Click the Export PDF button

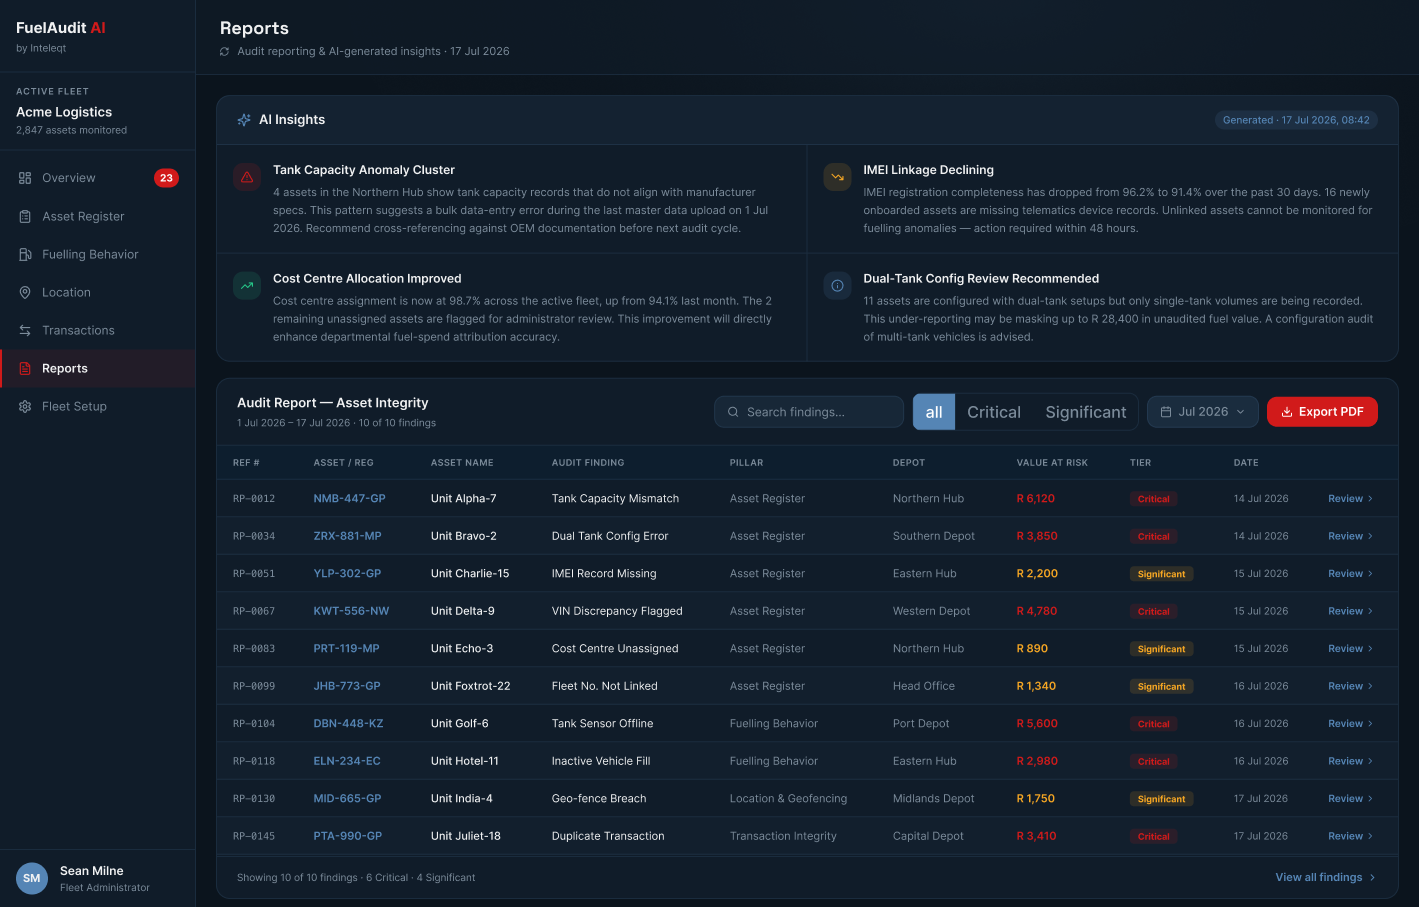[1322, 412]
